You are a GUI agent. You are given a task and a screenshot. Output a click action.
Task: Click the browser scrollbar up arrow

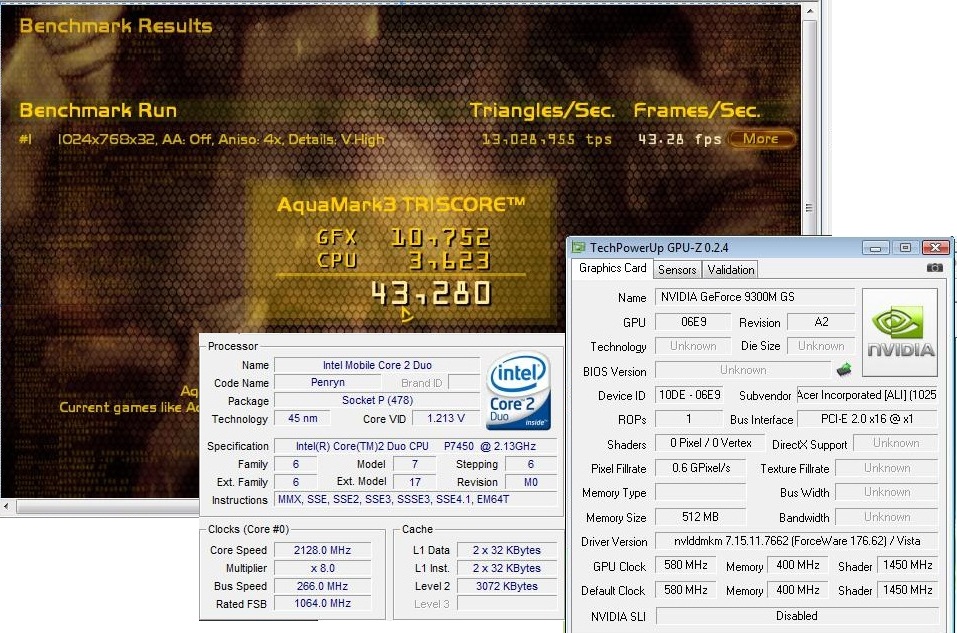(810, 11)
